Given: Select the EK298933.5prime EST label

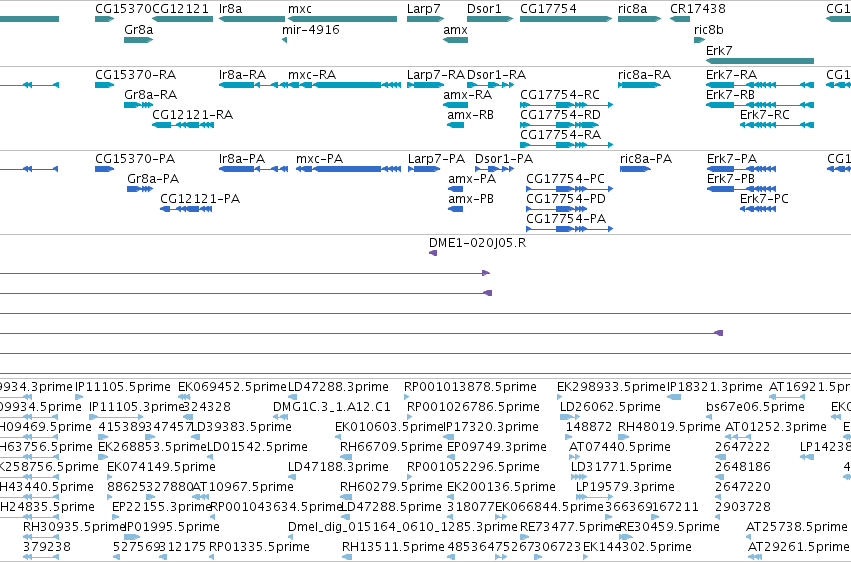Looking at the screenshot, I should point(611,386).
